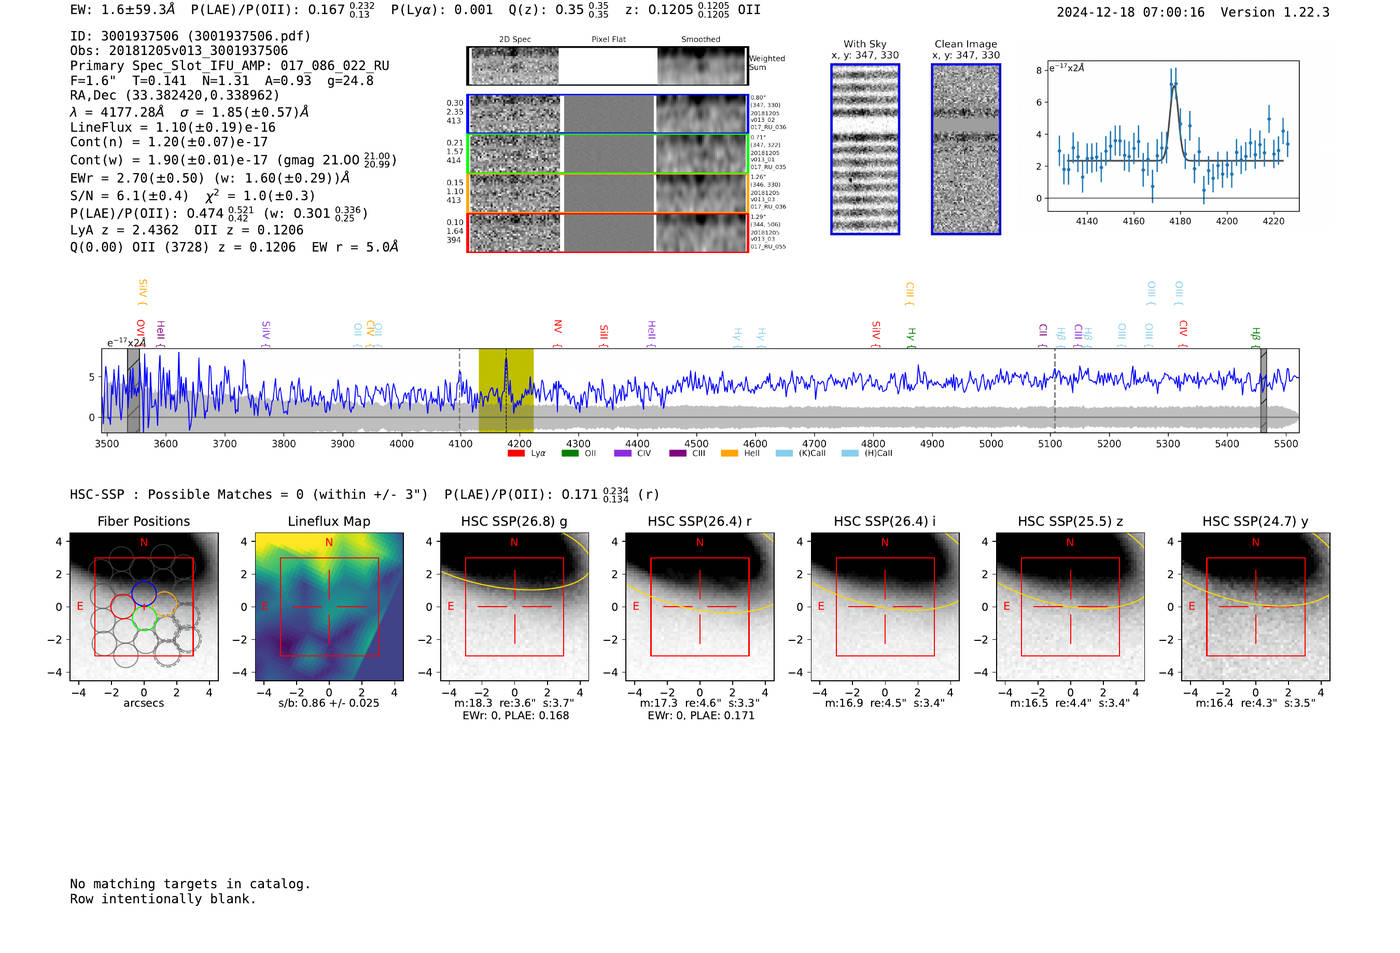Click the "s/b: 0.86 +/- 0.025" caption
This screenshot has width=1400, height=953.
point(329,703)
